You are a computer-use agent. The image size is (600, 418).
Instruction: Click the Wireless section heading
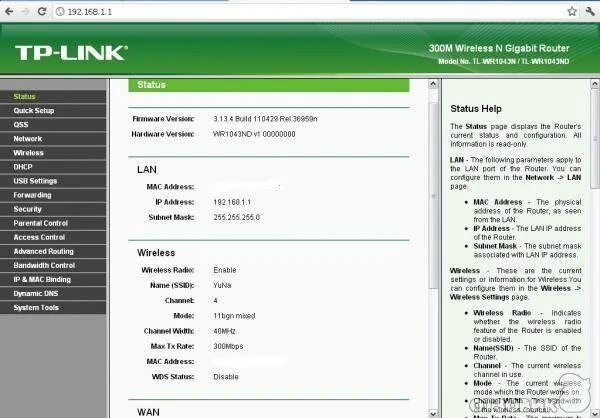(x=156, y=253)
